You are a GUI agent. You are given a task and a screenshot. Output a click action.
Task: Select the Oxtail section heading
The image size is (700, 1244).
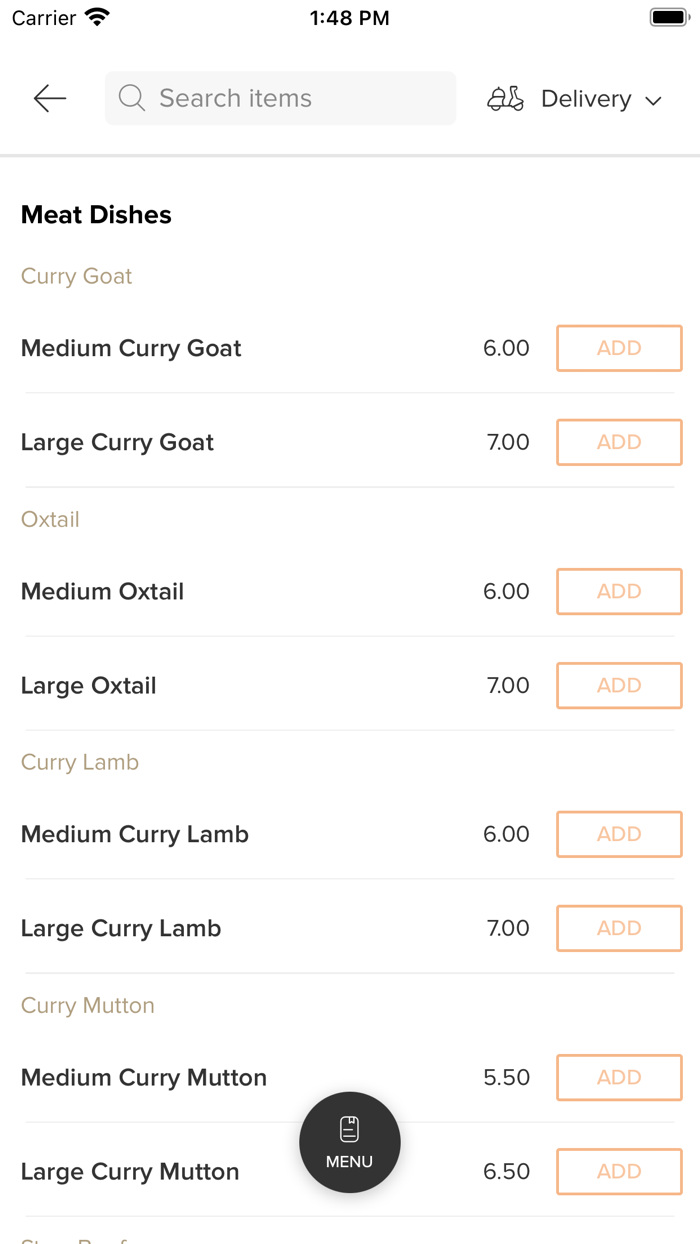click(x=50, y=519)
